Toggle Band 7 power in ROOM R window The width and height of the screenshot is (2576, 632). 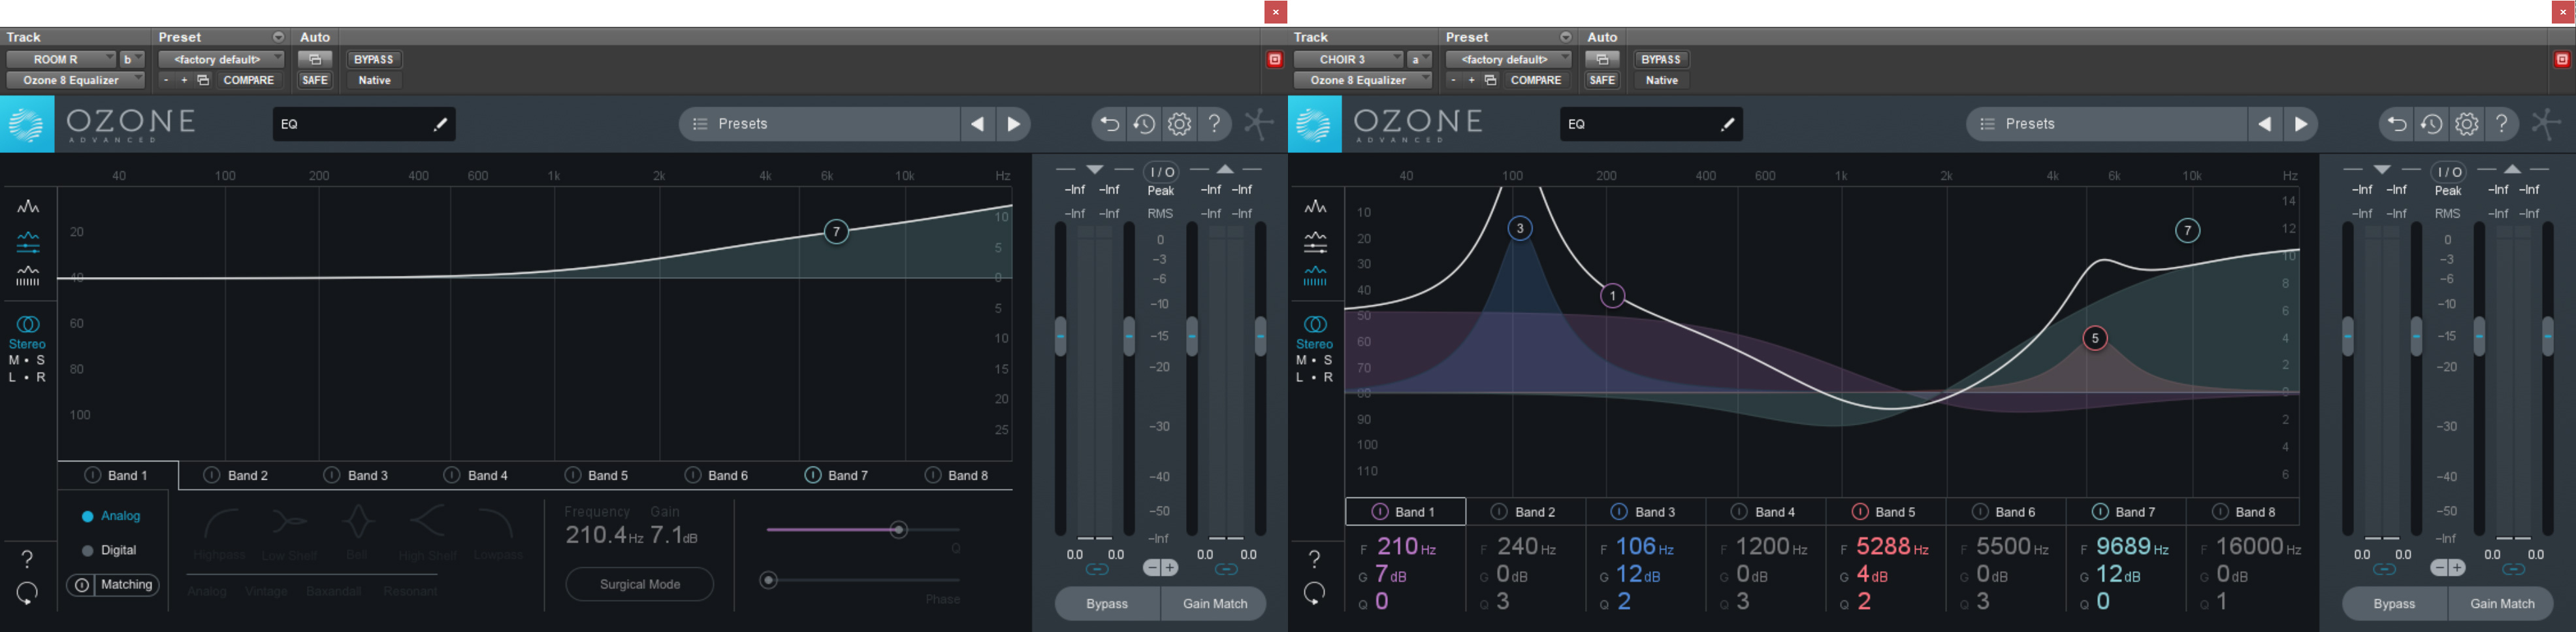pos(813,475)
